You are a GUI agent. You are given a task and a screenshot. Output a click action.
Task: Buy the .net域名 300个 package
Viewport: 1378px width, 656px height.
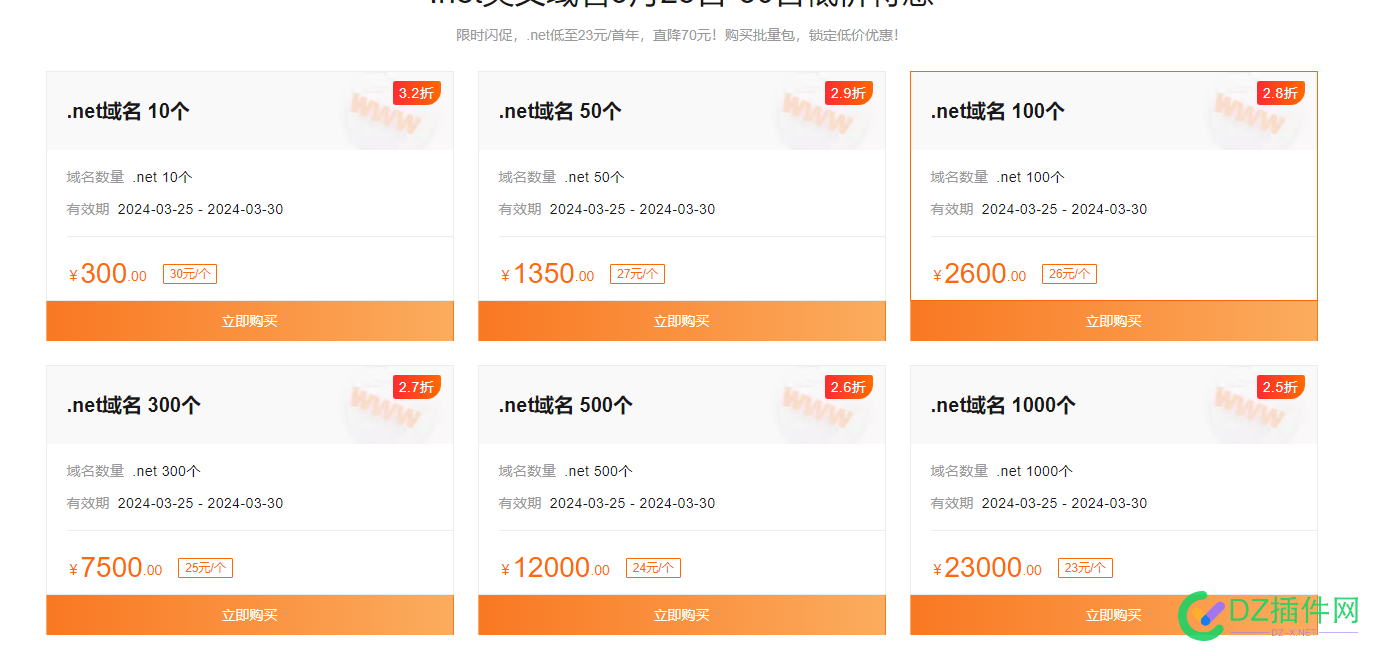(250, 615)
